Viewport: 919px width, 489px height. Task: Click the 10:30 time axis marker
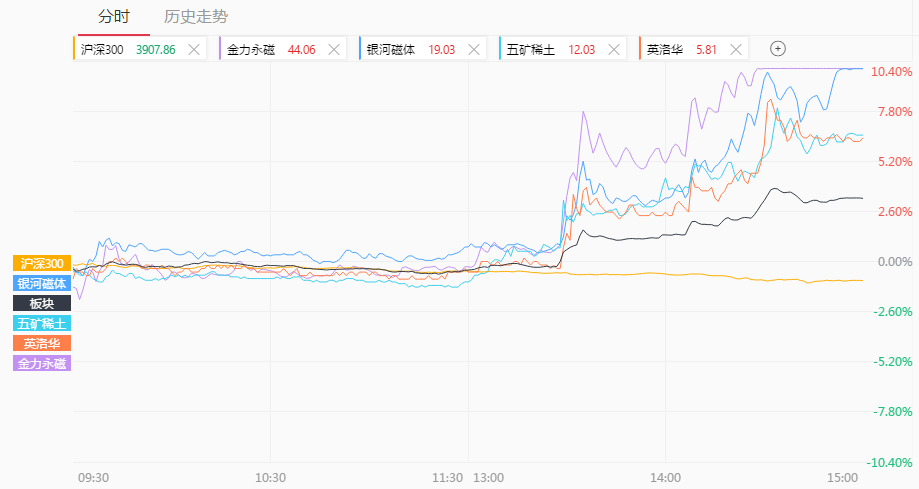point(270,478)
